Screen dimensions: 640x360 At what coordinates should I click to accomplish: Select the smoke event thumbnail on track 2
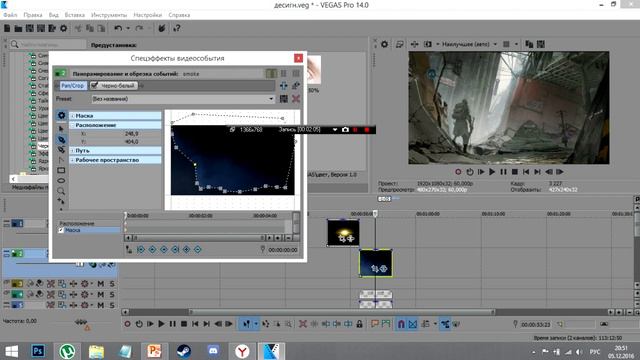(376, 264)
